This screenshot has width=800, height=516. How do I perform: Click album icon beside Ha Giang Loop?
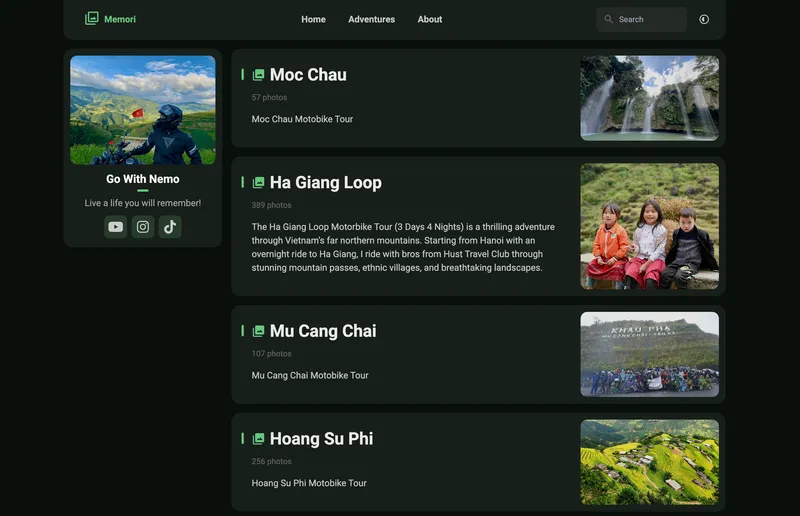tap(259, 183)
